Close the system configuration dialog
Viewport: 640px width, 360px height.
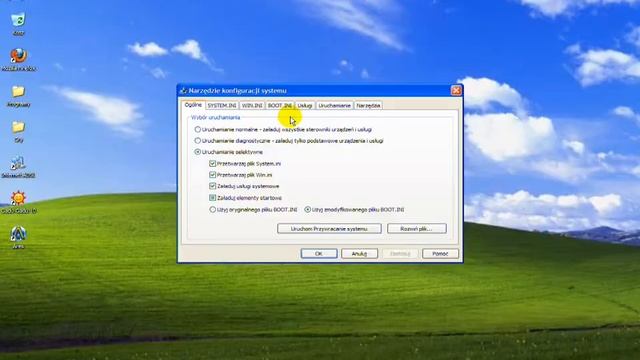click(x=456, y=91)
